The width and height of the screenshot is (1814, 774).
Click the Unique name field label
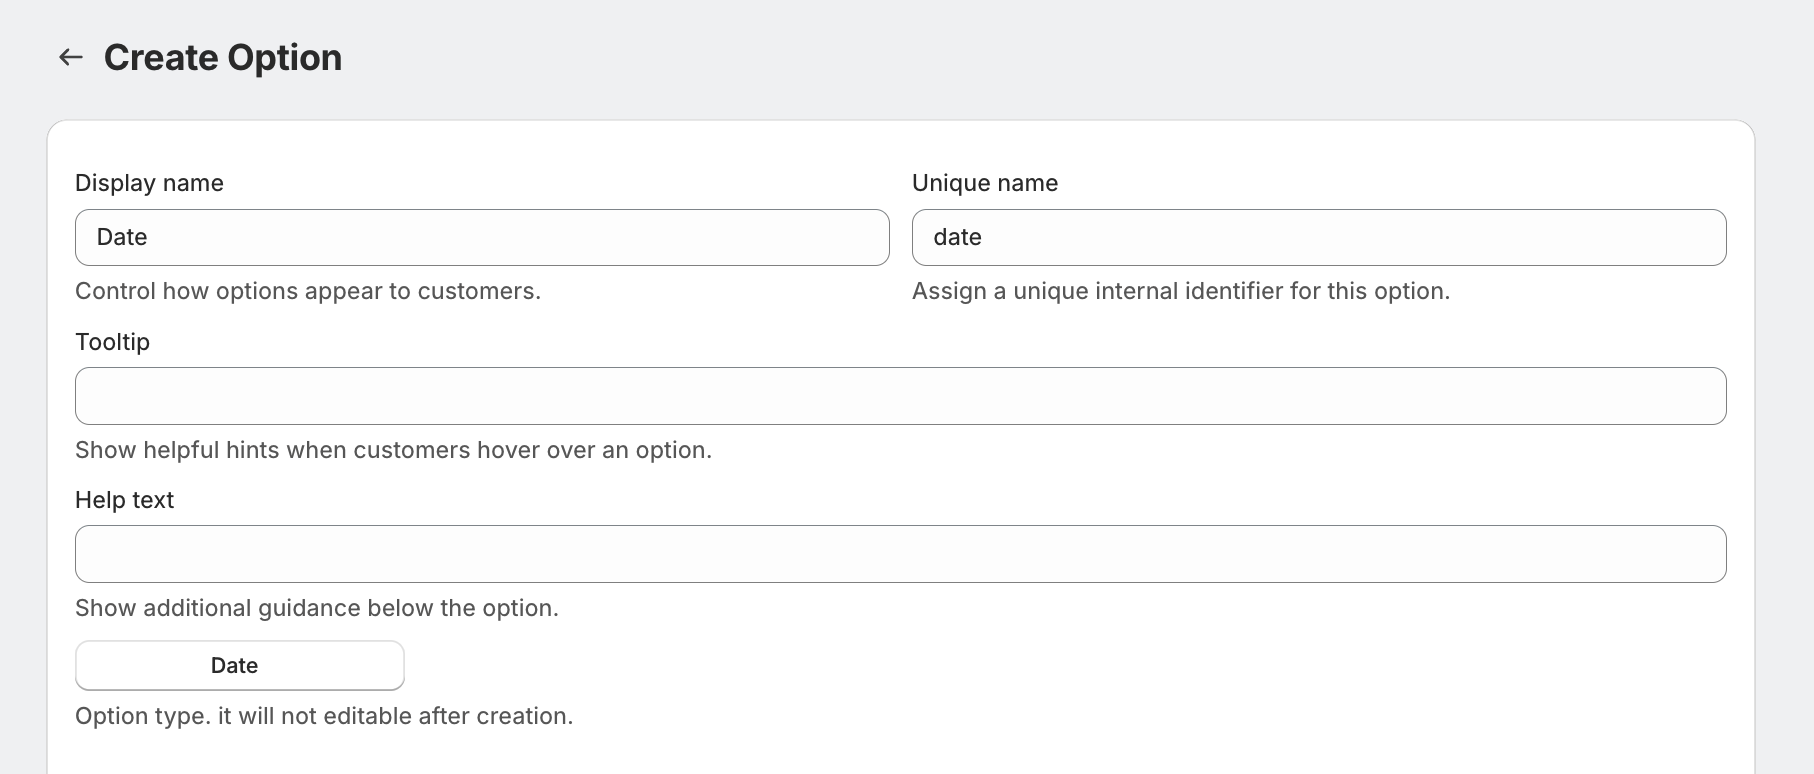[985, 183]
